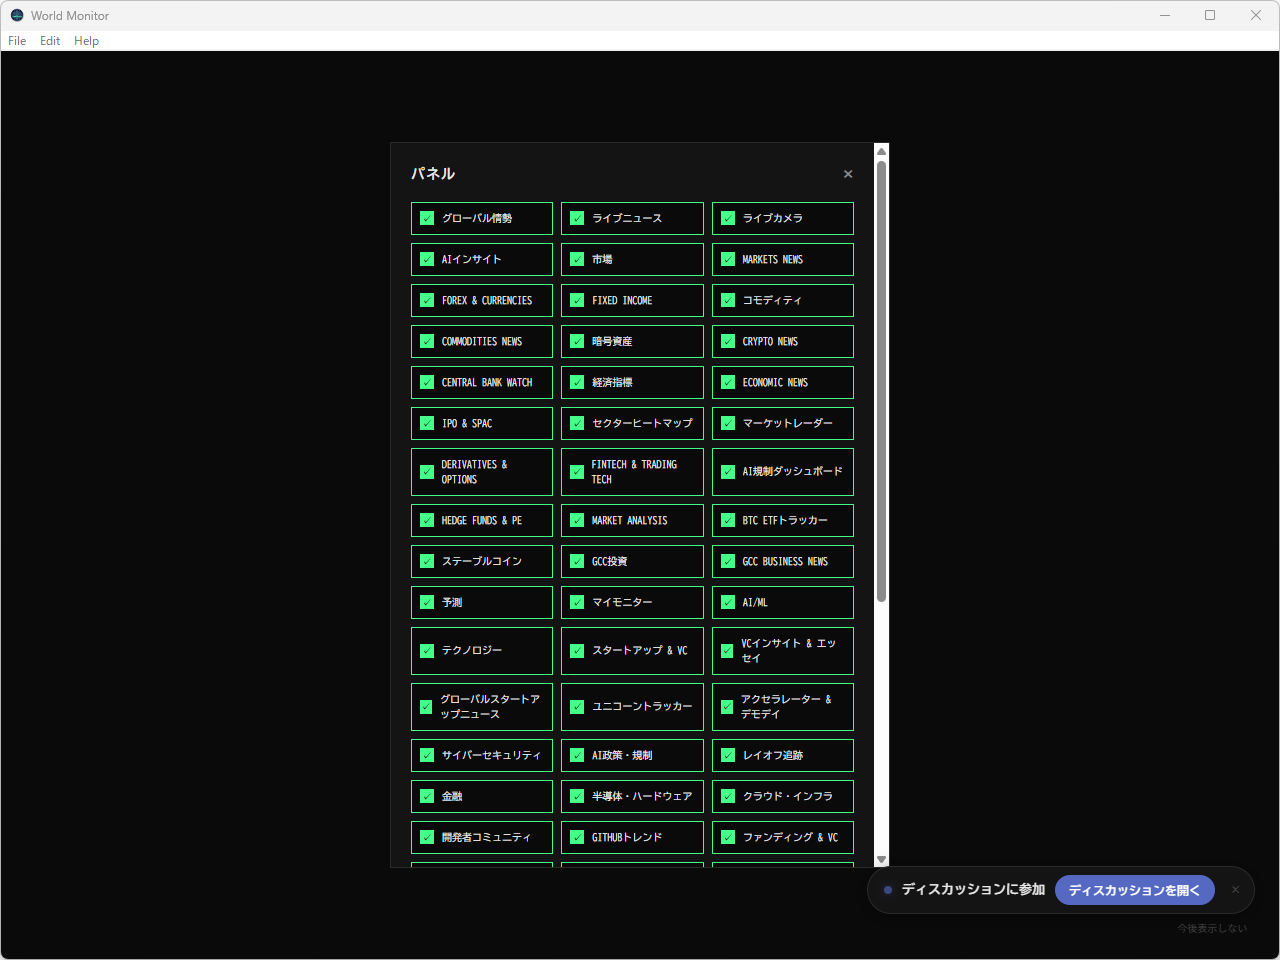The height and width of the screenshot is (960, 1280).
Task: Click the ディスカッションを開く button
Action: coord(1134,890)
